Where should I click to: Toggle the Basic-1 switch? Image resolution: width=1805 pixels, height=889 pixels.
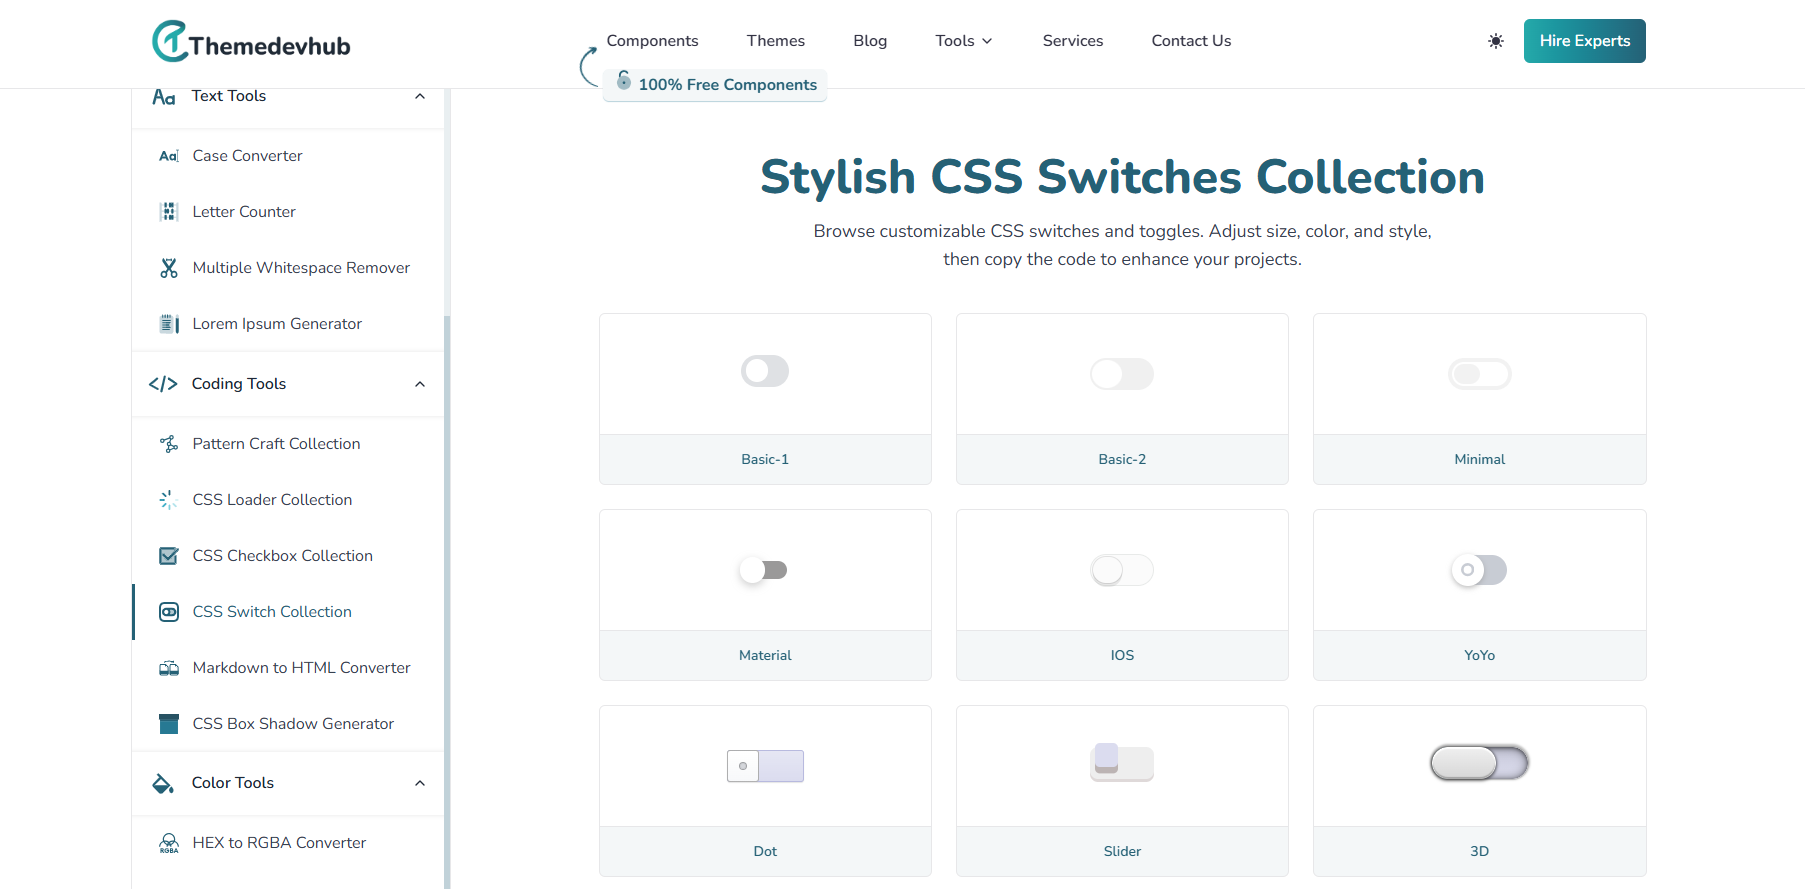pos(765,371)
